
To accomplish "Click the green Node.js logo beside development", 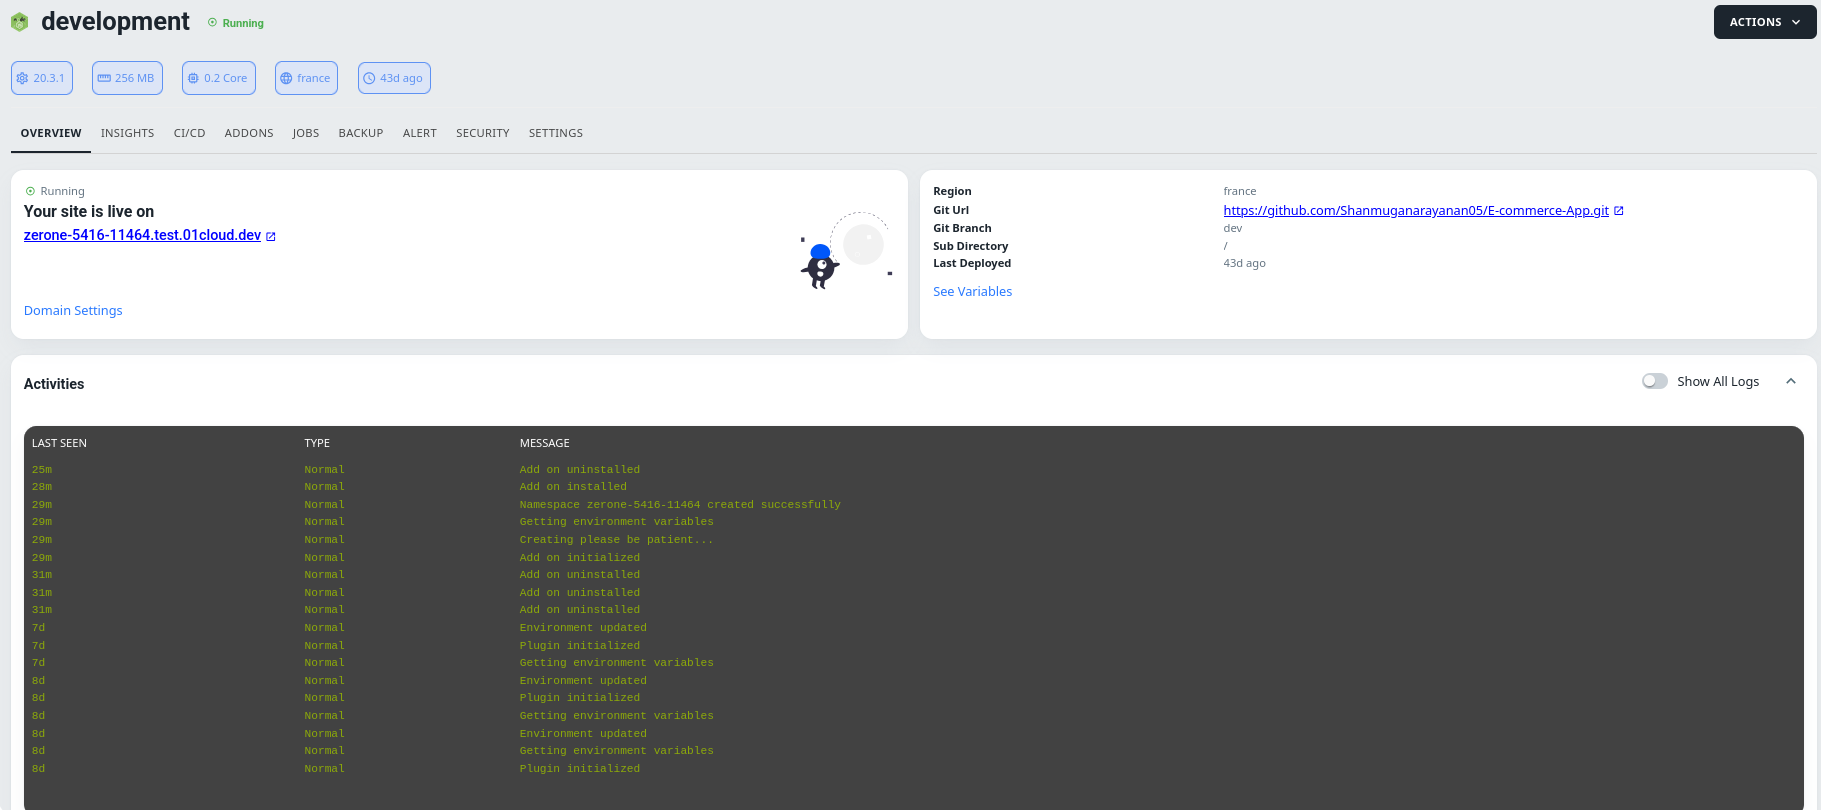I will pyautogui.click(x=19, y=22).
